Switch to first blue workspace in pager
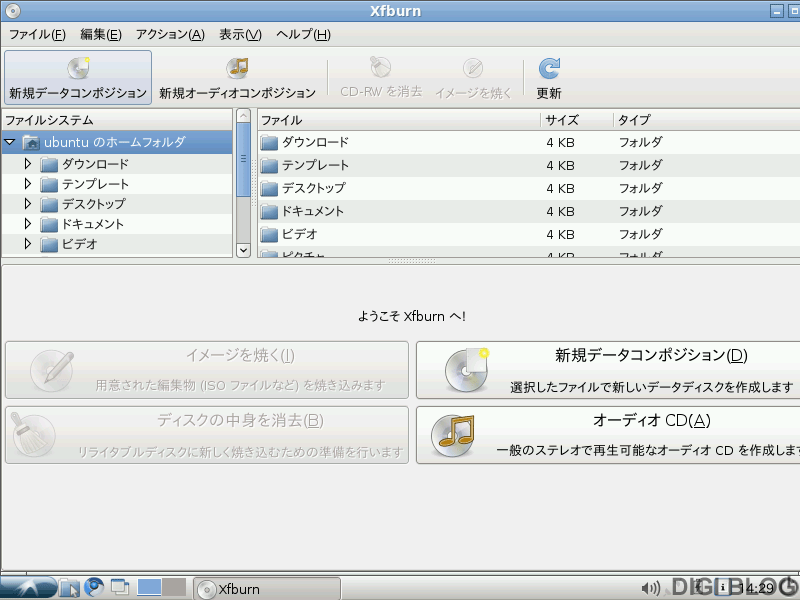This screenshot has height=600, width=800. click(x=149, y=587)
